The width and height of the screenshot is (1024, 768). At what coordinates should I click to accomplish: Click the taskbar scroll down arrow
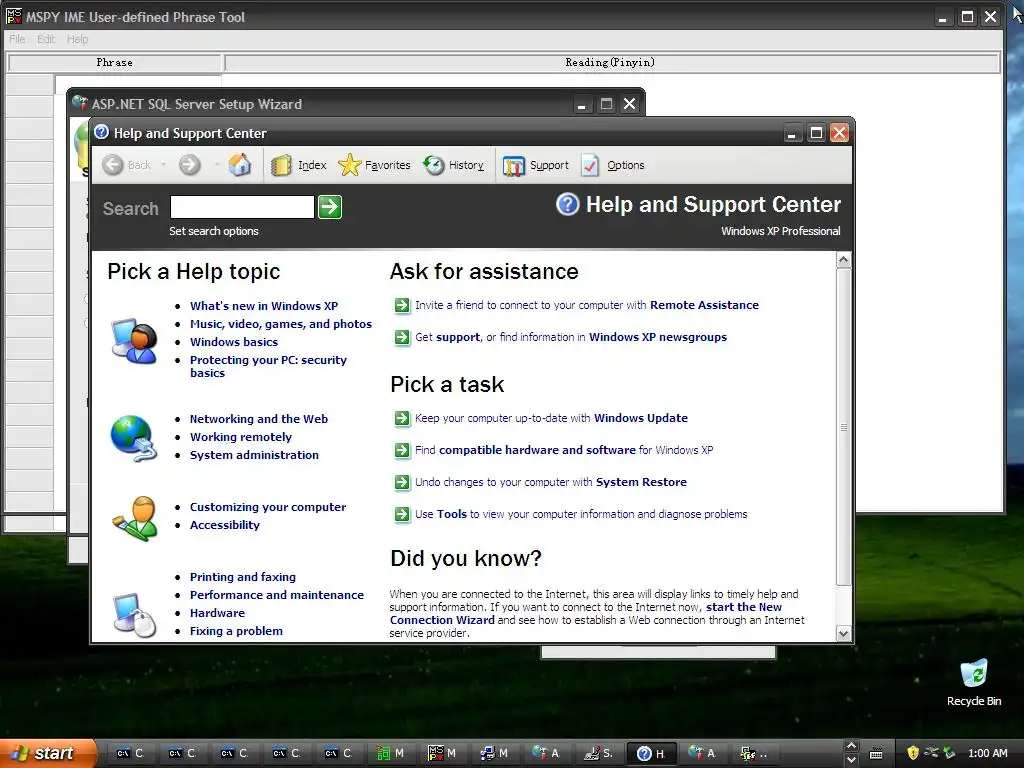coord(851,760)
